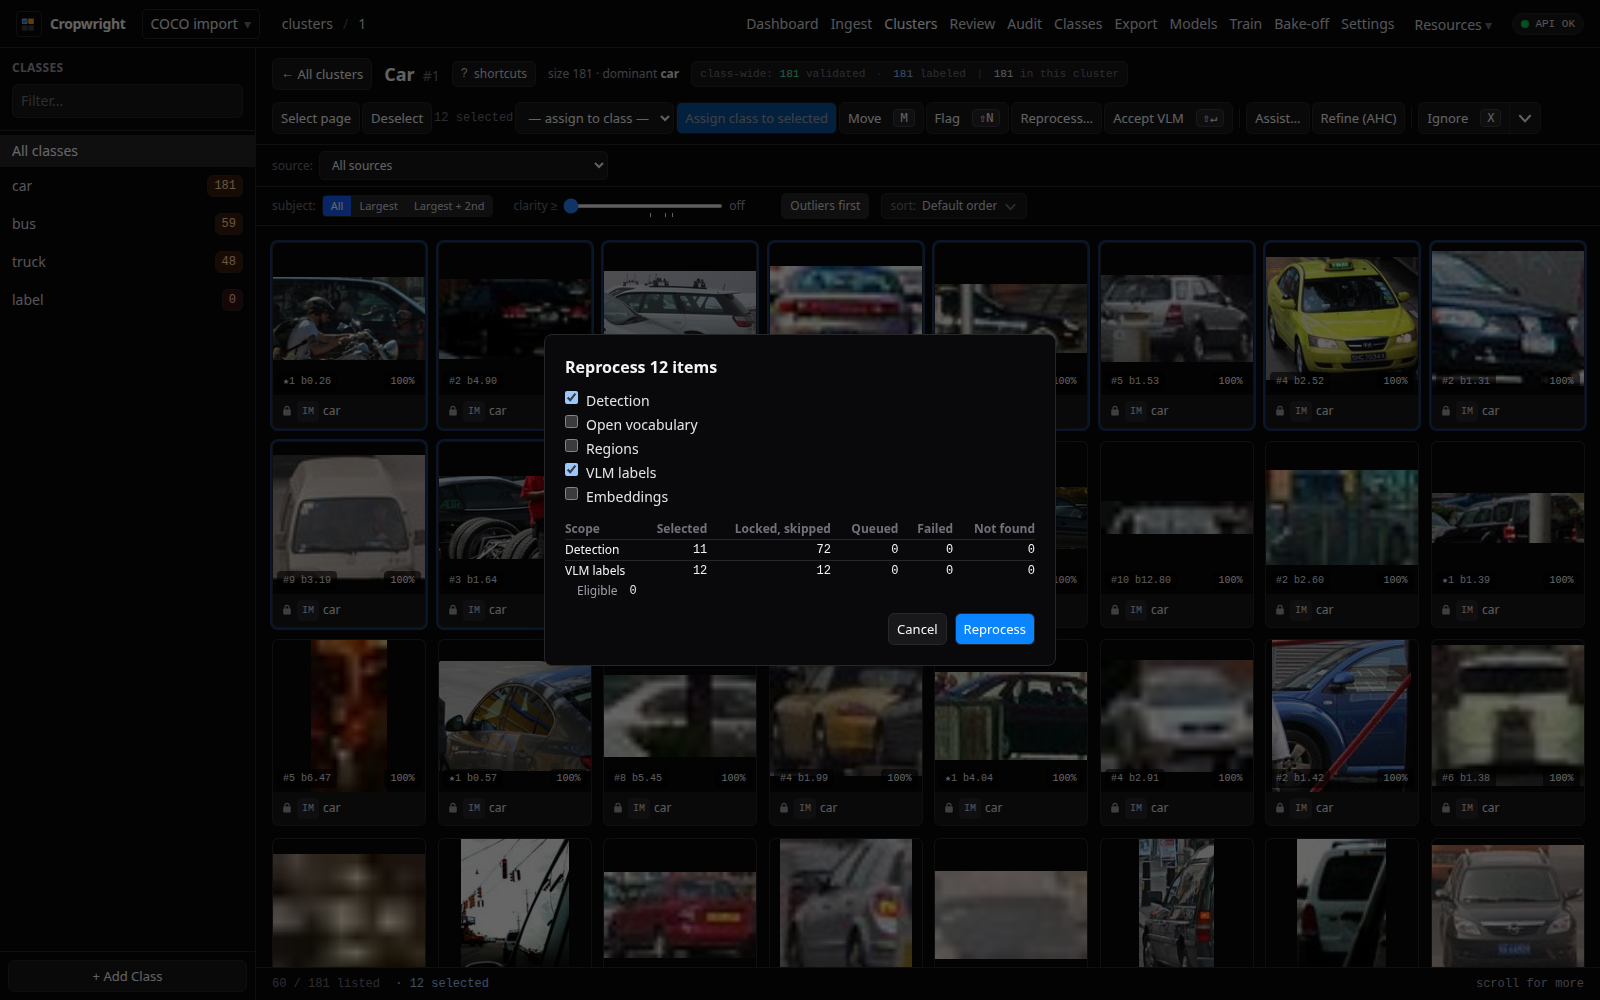The image size is (1600, 1000).
Task: Open the All sources dropdown
Action: [x=463, y=165]
